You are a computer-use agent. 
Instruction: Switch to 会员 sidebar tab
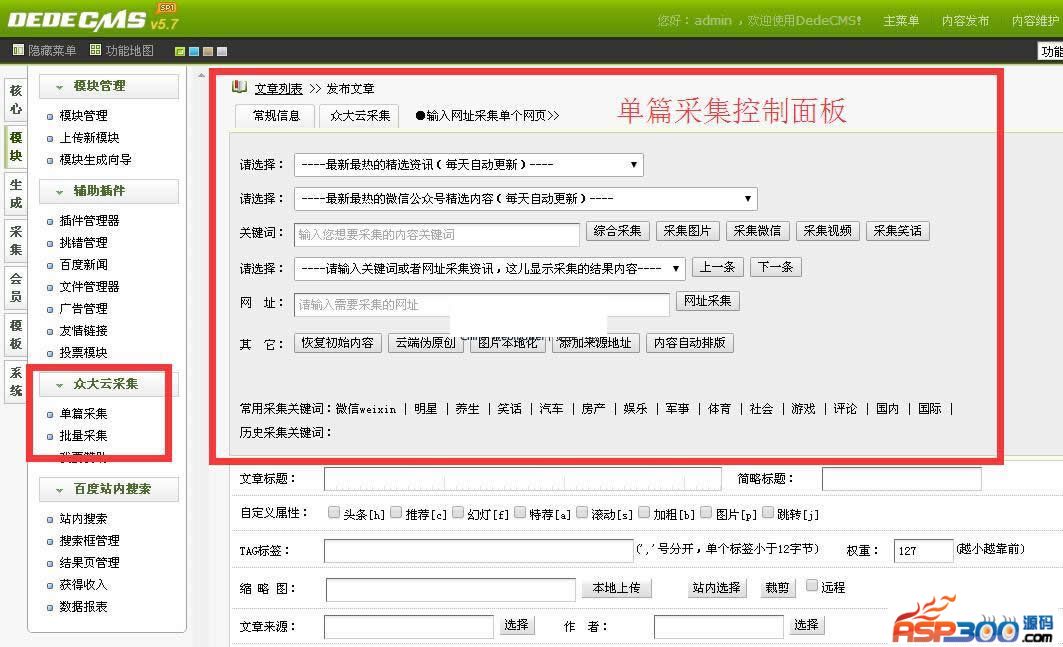(x=16, y=288)
